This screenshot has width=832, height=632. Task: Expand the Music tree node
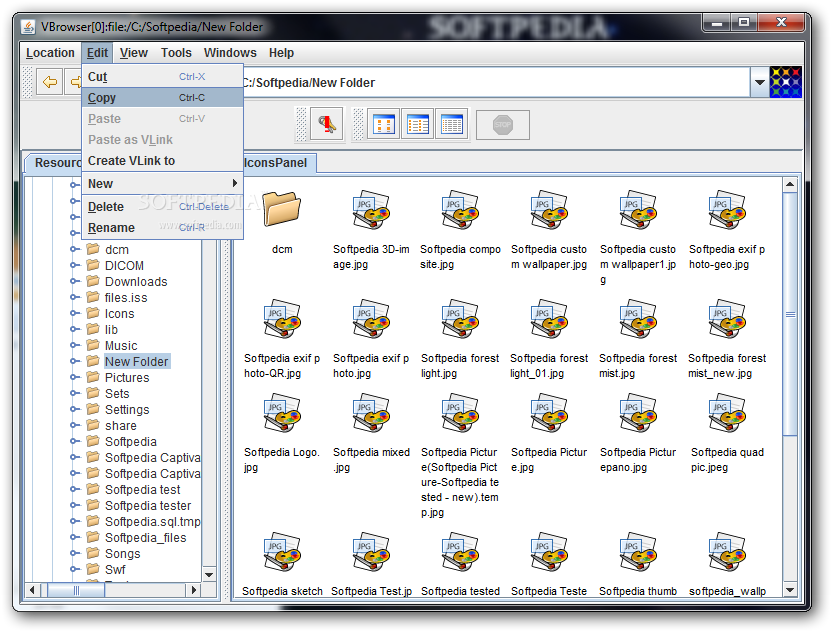74,345
